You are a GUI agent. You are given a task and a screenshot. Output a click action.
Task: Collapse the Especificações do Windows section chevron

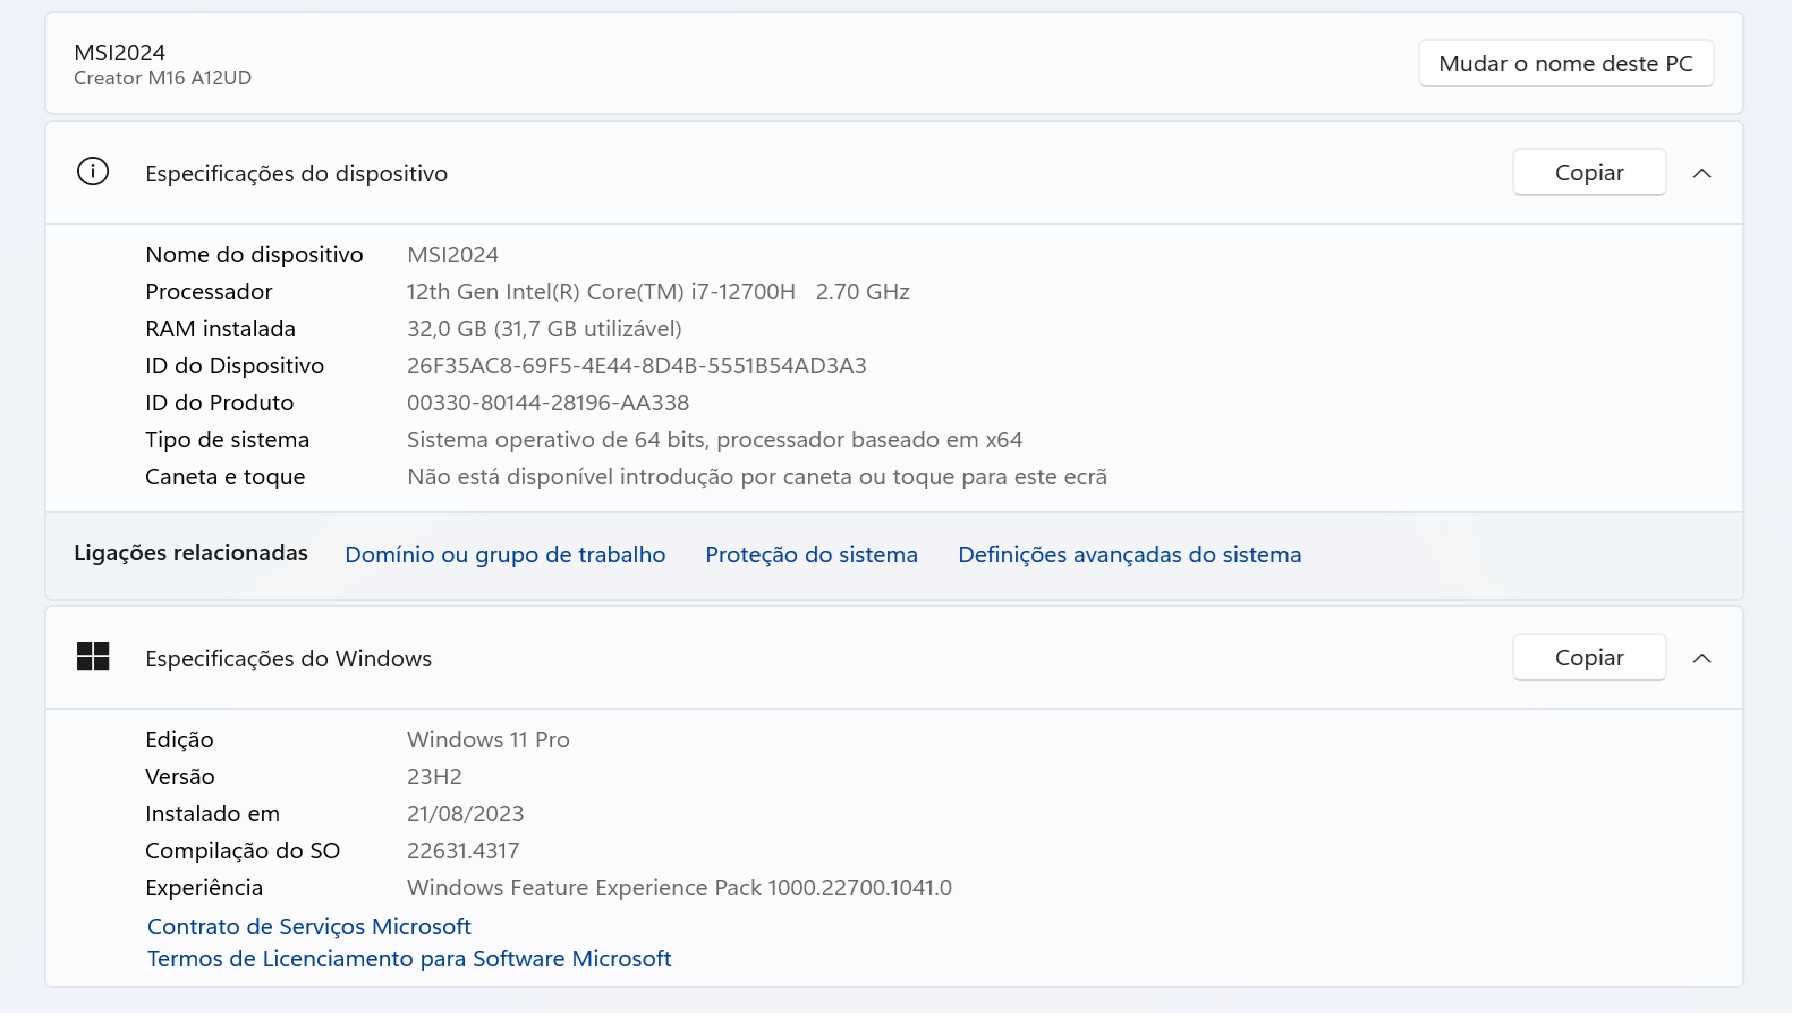[1702, 658]
